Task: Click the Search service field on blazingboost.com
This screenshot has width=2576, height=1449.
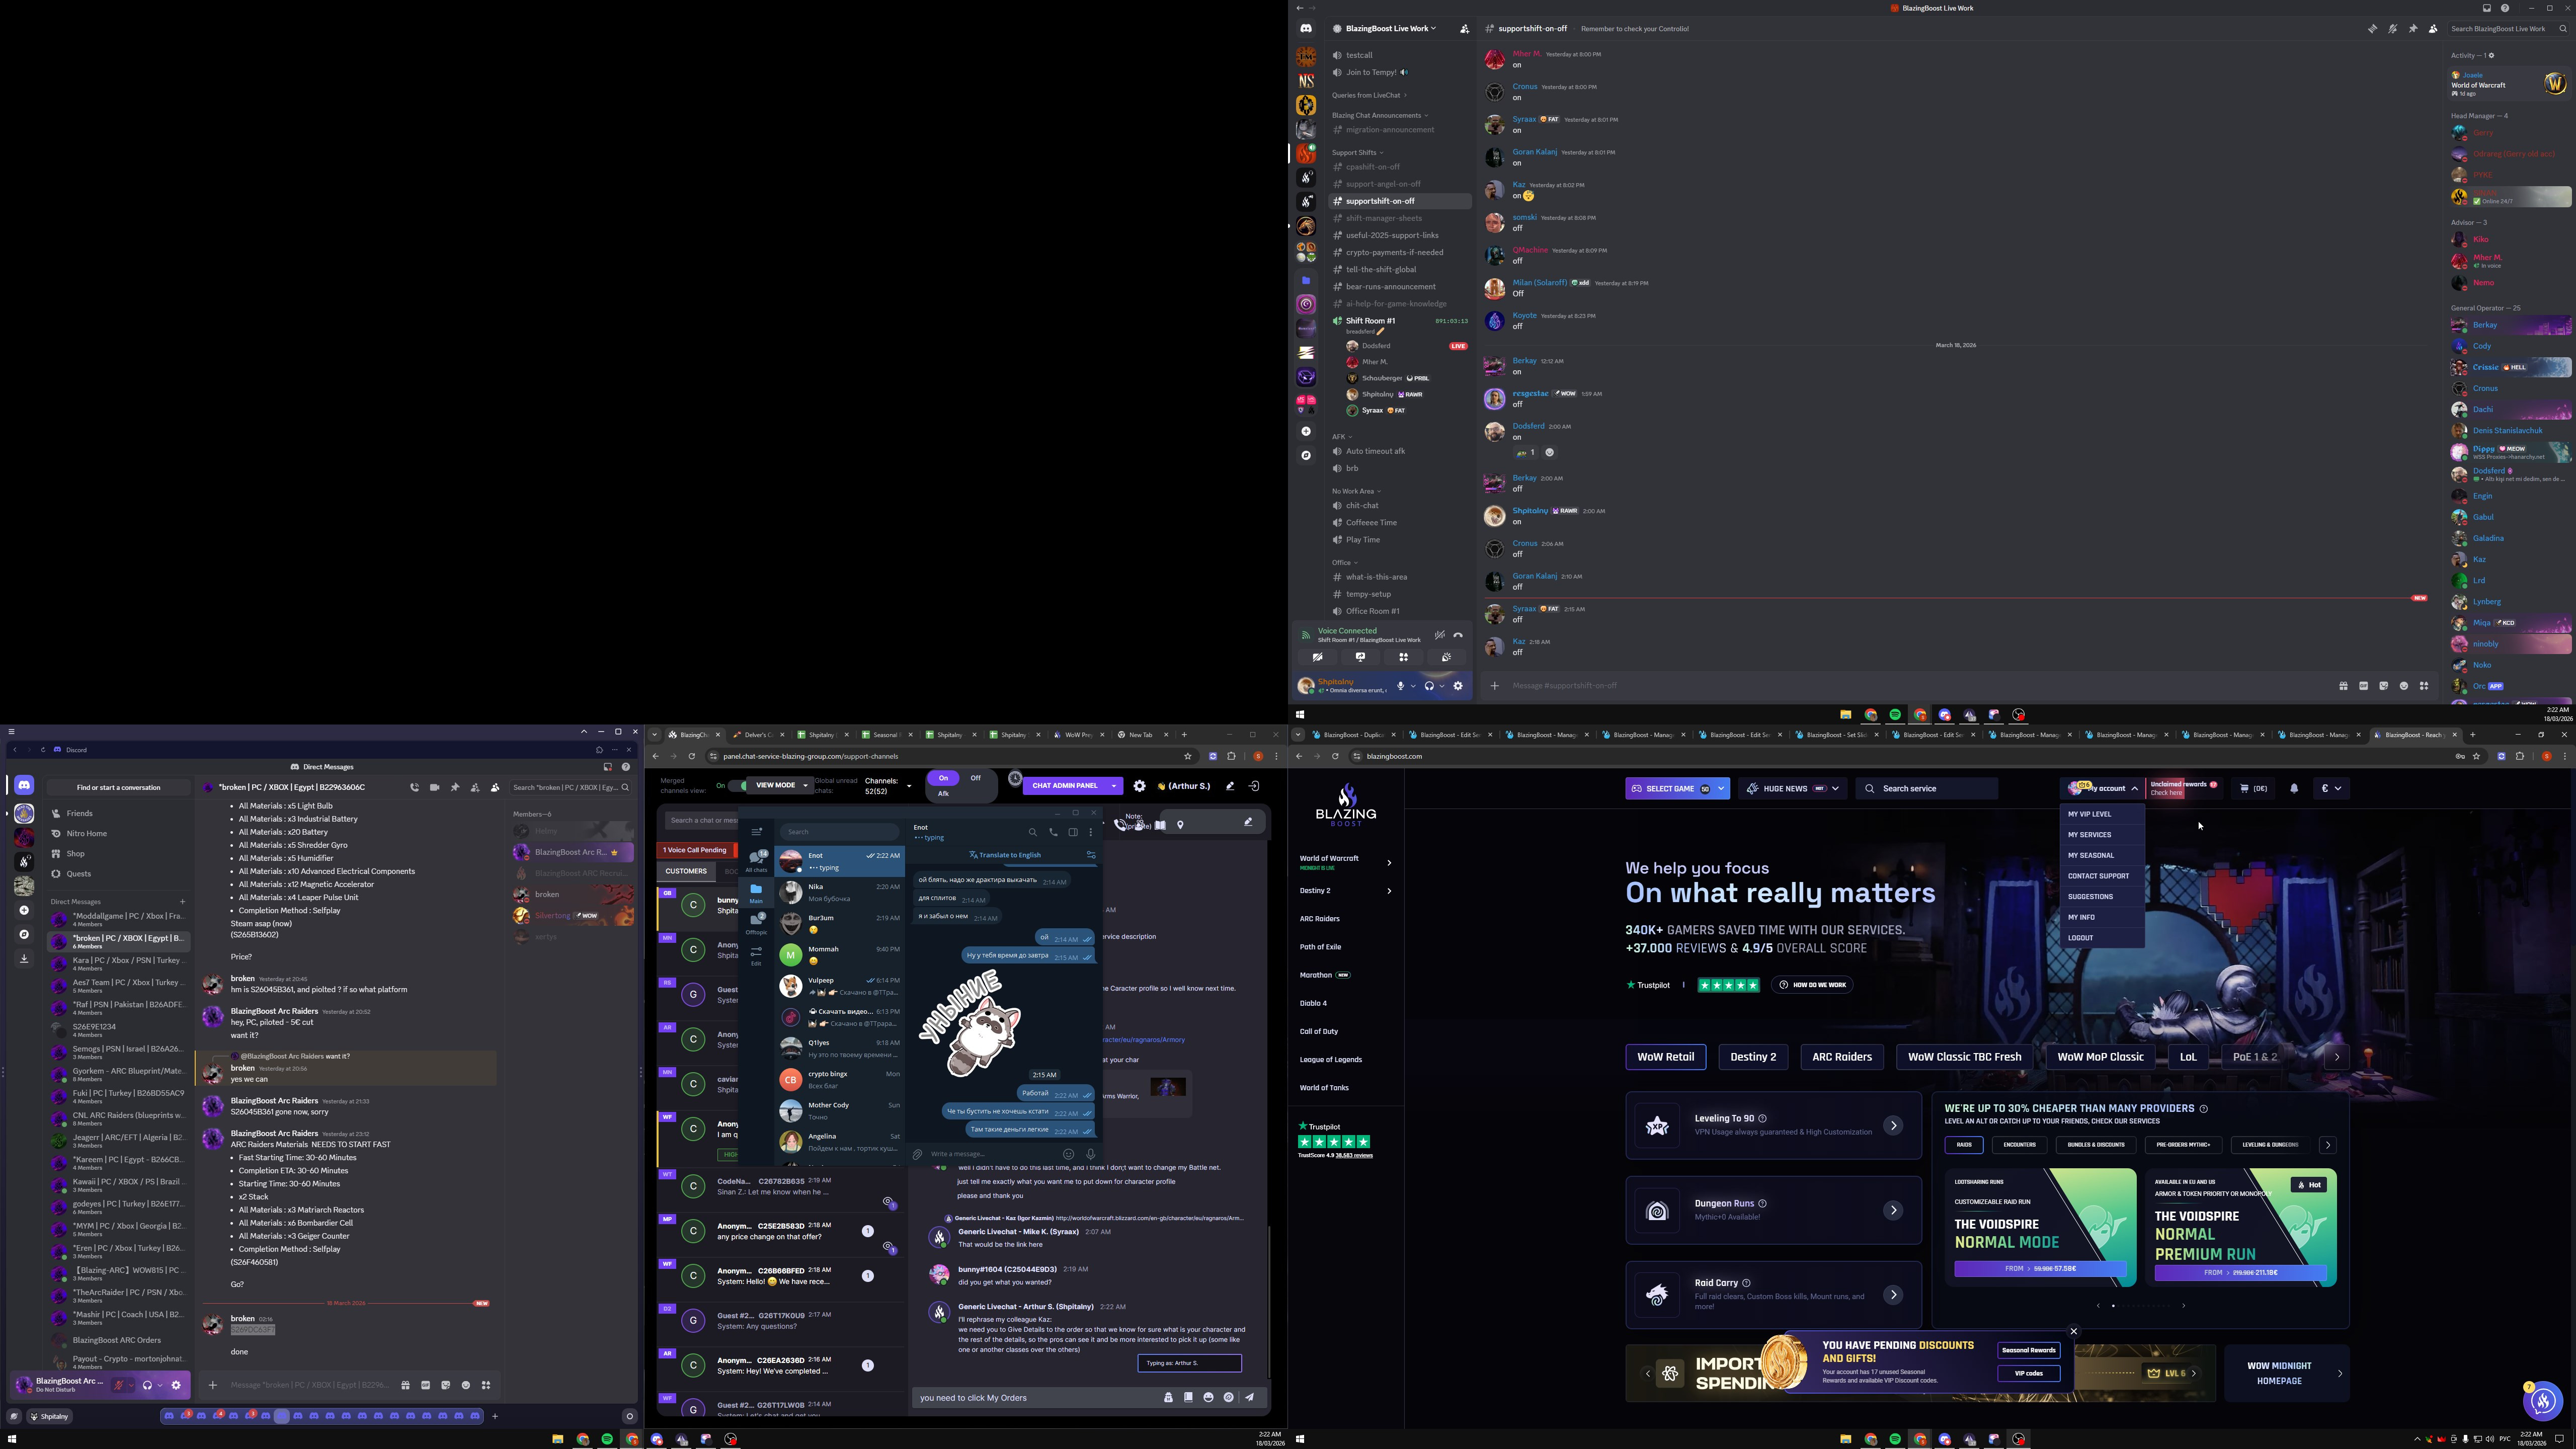Action: pos(1927,789)
